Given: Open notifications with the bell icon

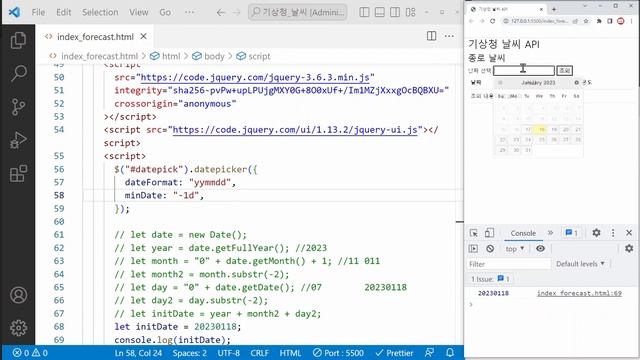Looking at the screenshot, I should [450, 353].
